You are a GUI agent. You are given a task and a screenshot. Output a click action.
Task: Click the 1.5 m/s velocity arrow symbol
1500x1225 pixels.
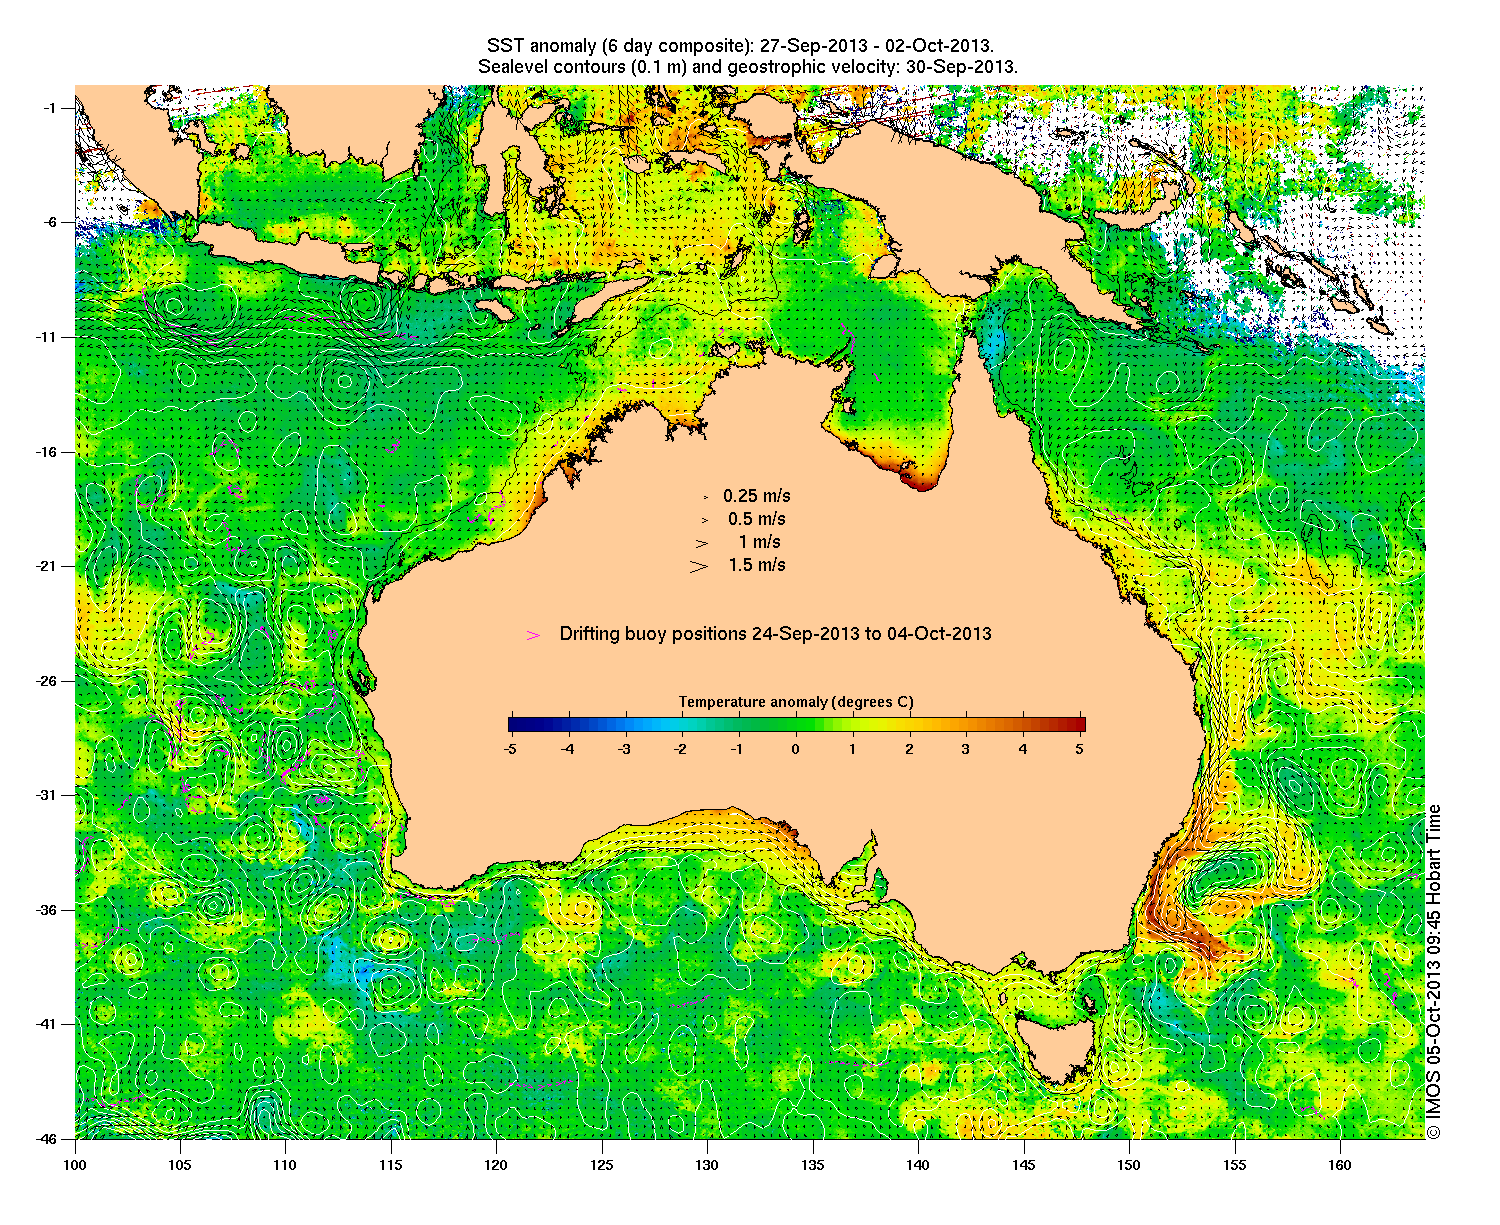pyautogui.click(x=699, y=566)
